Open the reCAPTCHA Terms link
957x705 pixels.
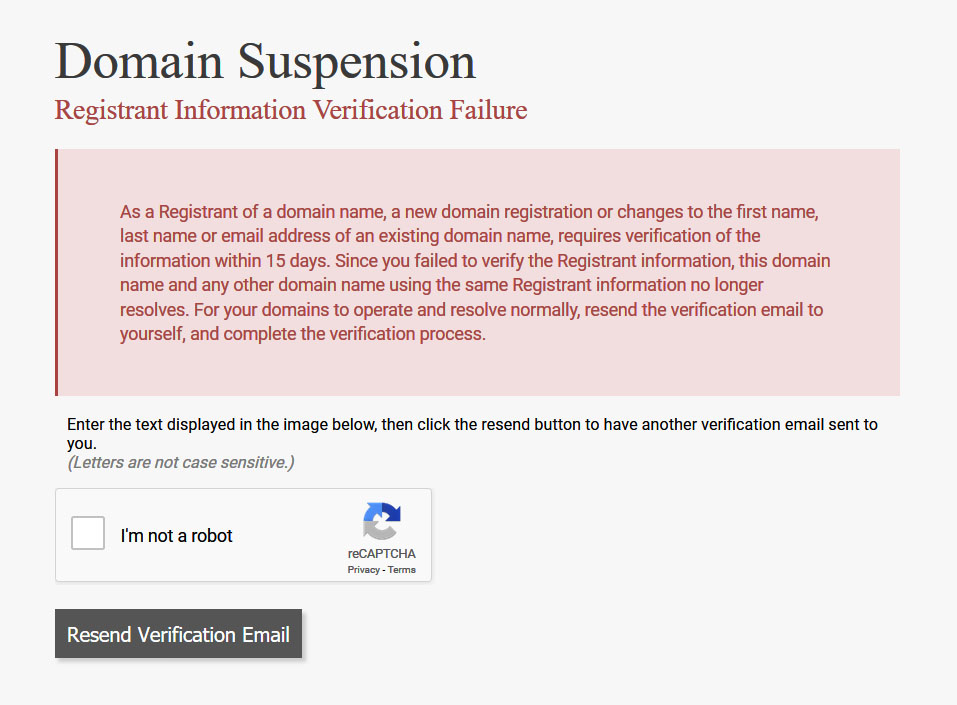pyautogui.click(x=402, y=570)
